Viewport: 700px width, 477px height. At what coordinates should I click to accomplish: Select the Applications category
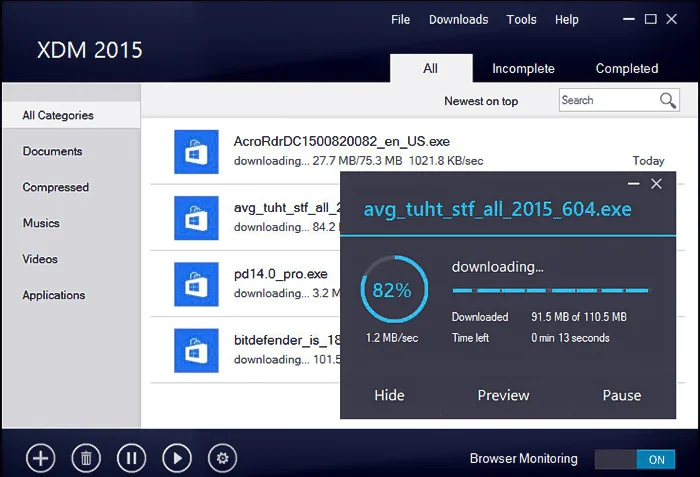coord(54,295)
